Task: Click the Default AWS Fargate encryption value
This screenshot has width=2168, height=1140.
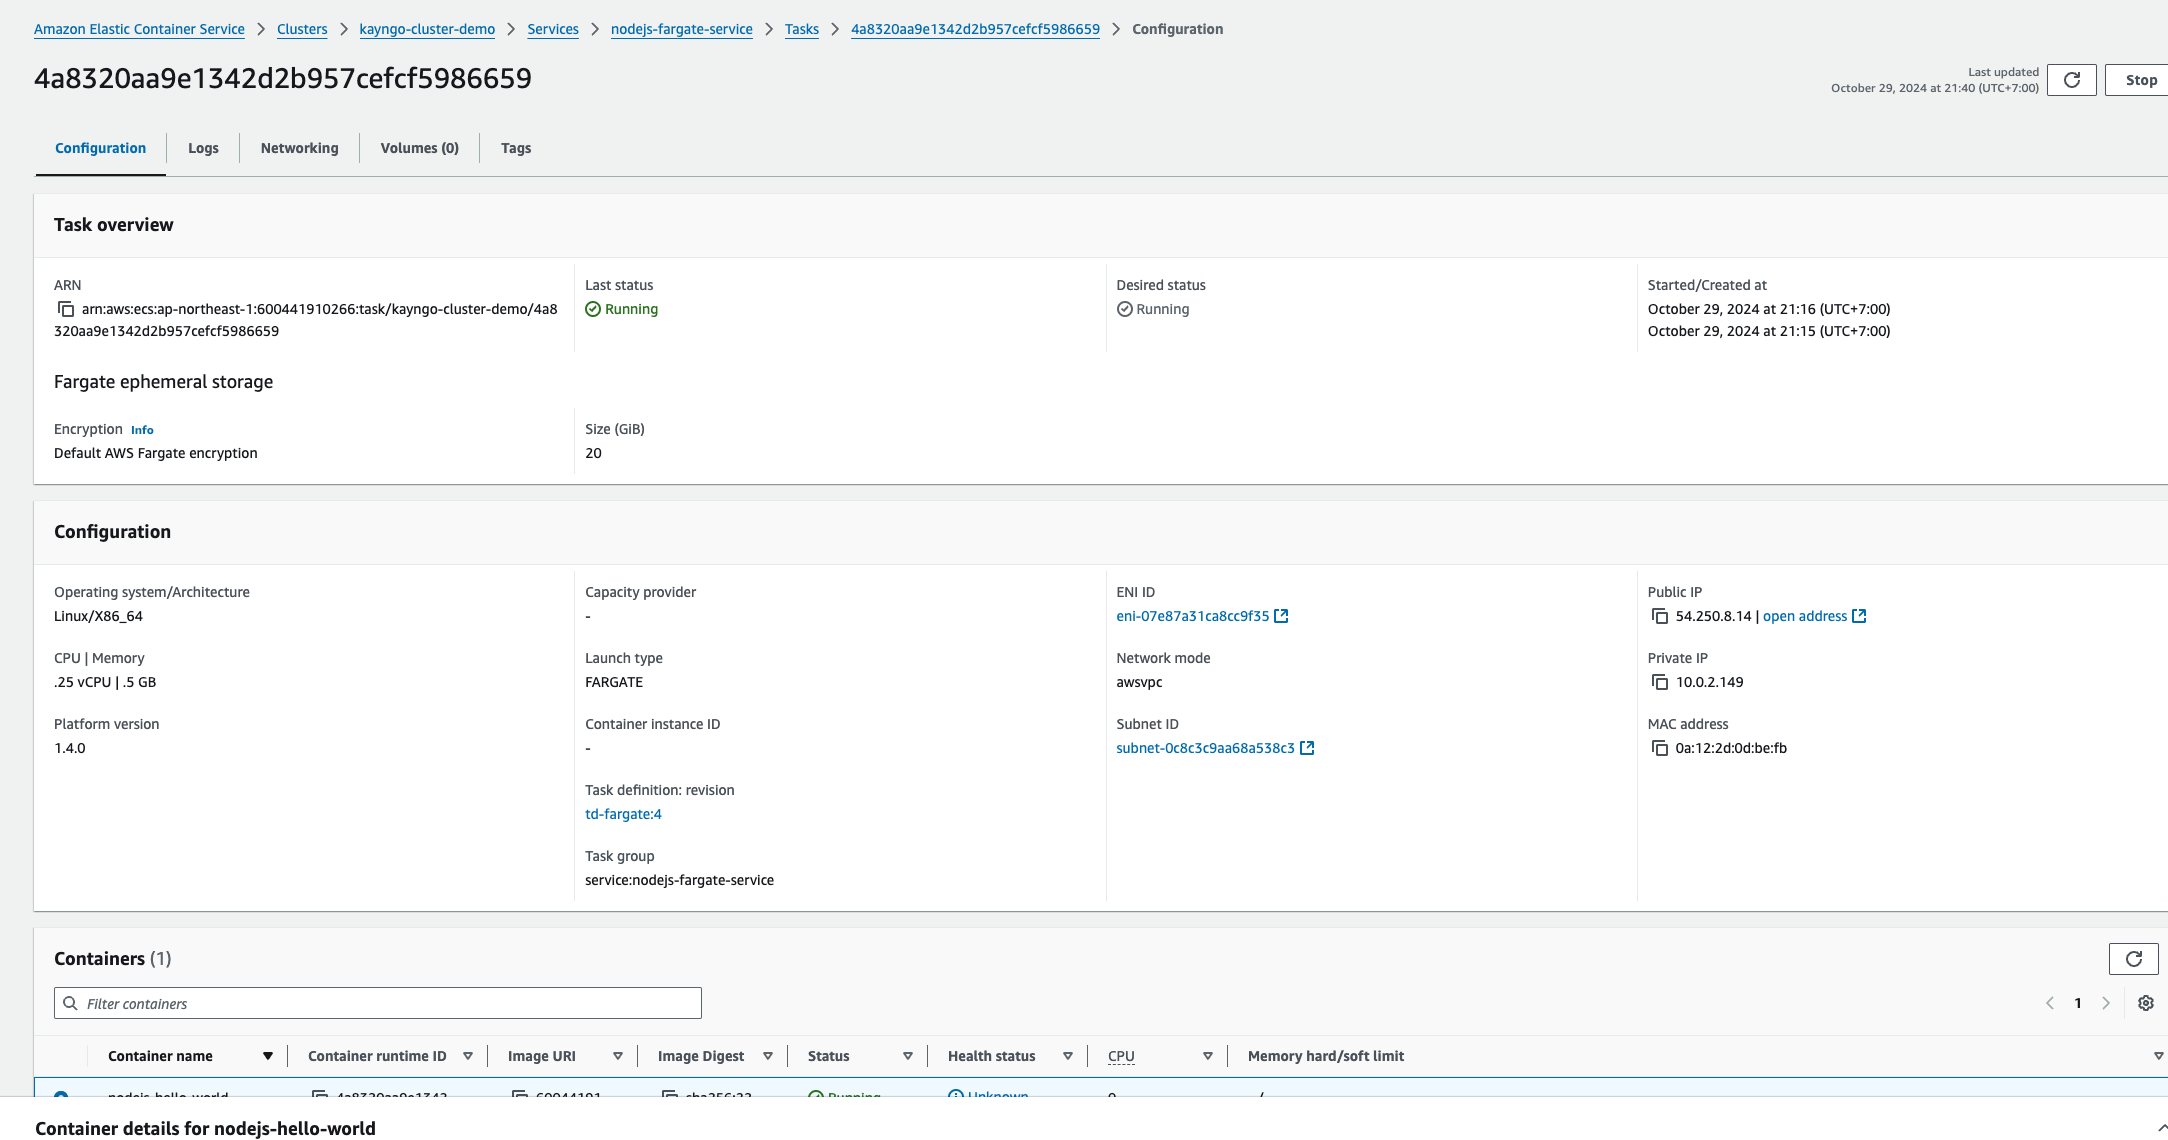Action: [156, 453]
